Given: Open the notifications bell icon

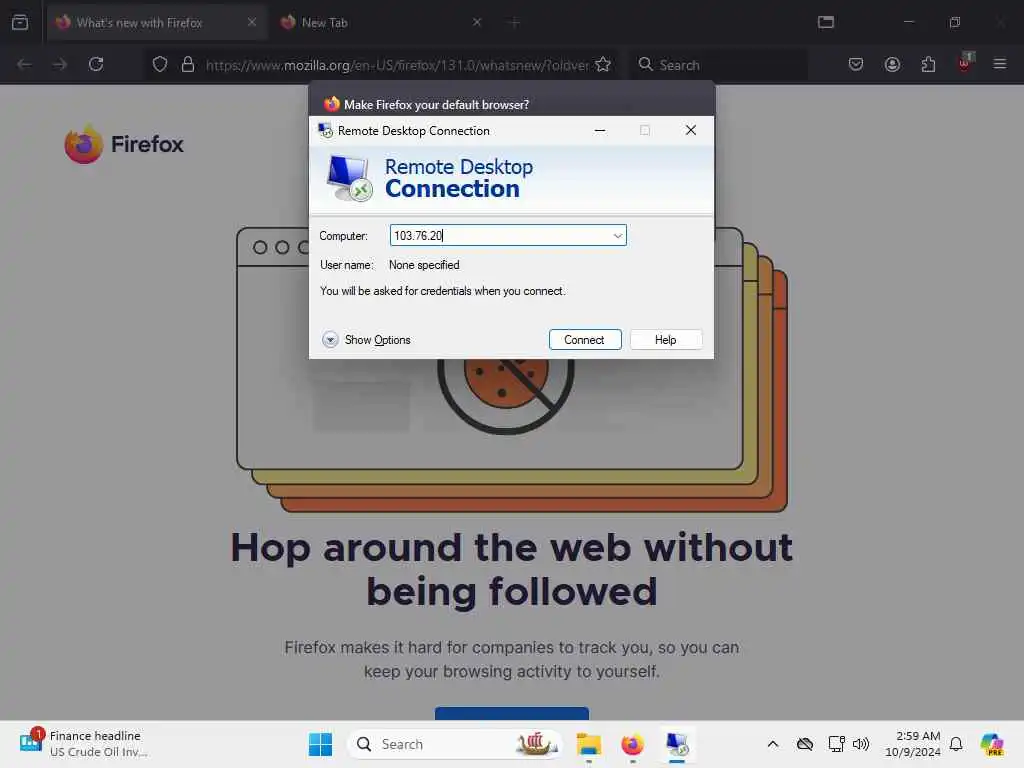Looking at the screenshot, I should point(956,744).
